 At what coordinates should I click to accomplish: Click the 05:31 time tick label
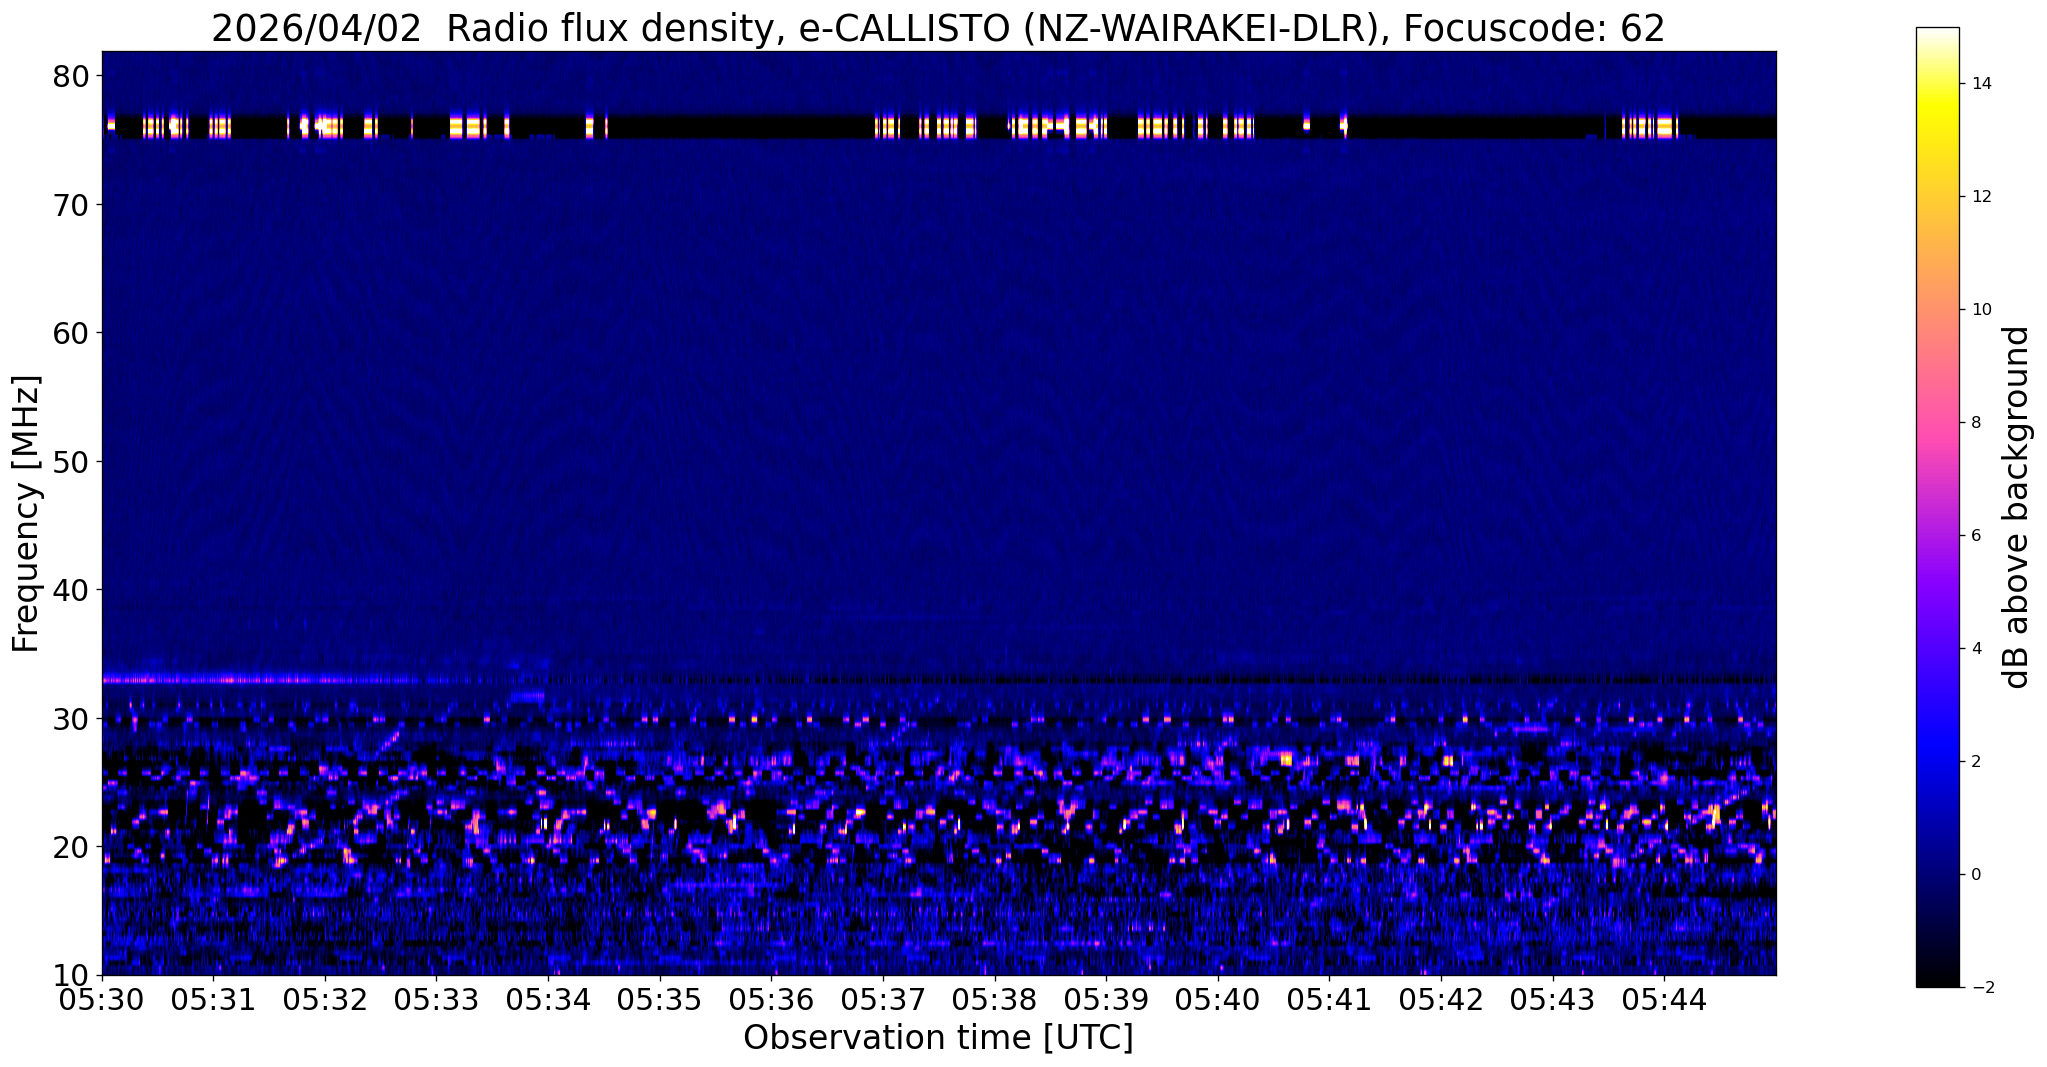click(x=213, y=1001)
